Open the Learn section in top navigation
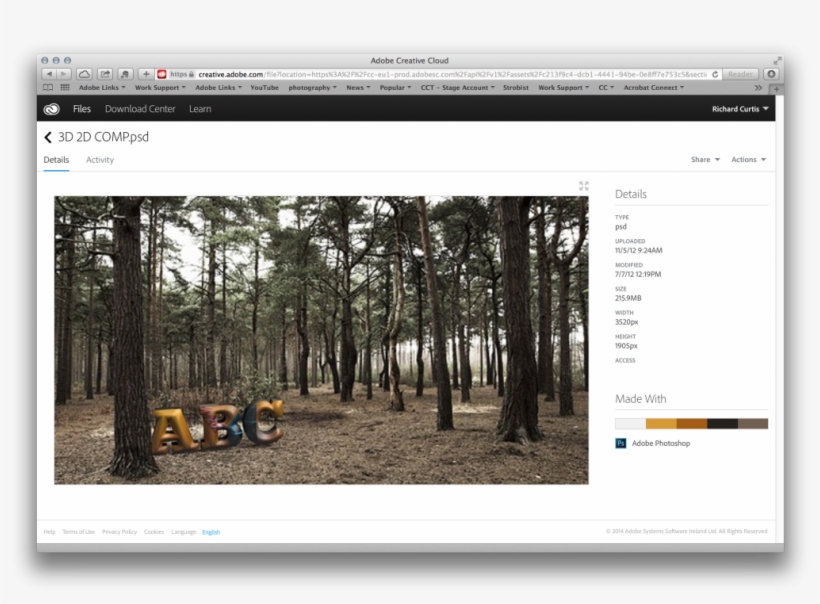820x604 pixels. click(x=200, y=109)
